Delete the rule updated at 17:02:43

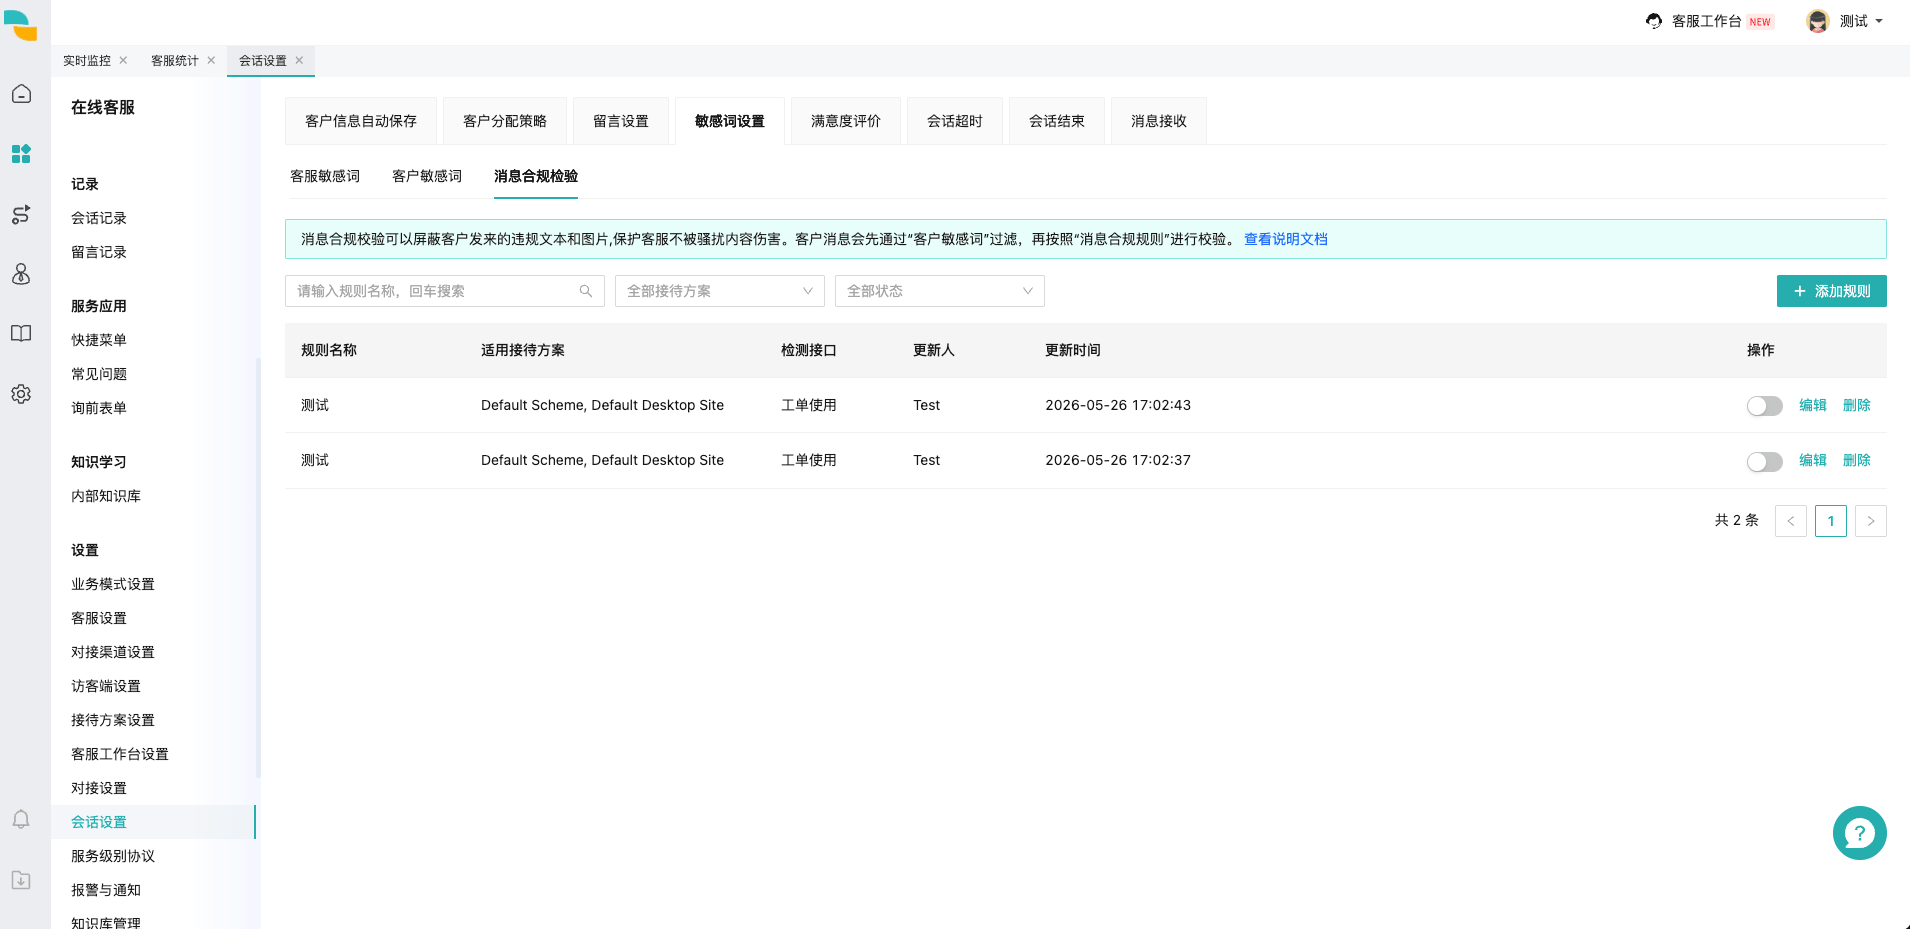pyautogui.click(x=1857, y=405)
